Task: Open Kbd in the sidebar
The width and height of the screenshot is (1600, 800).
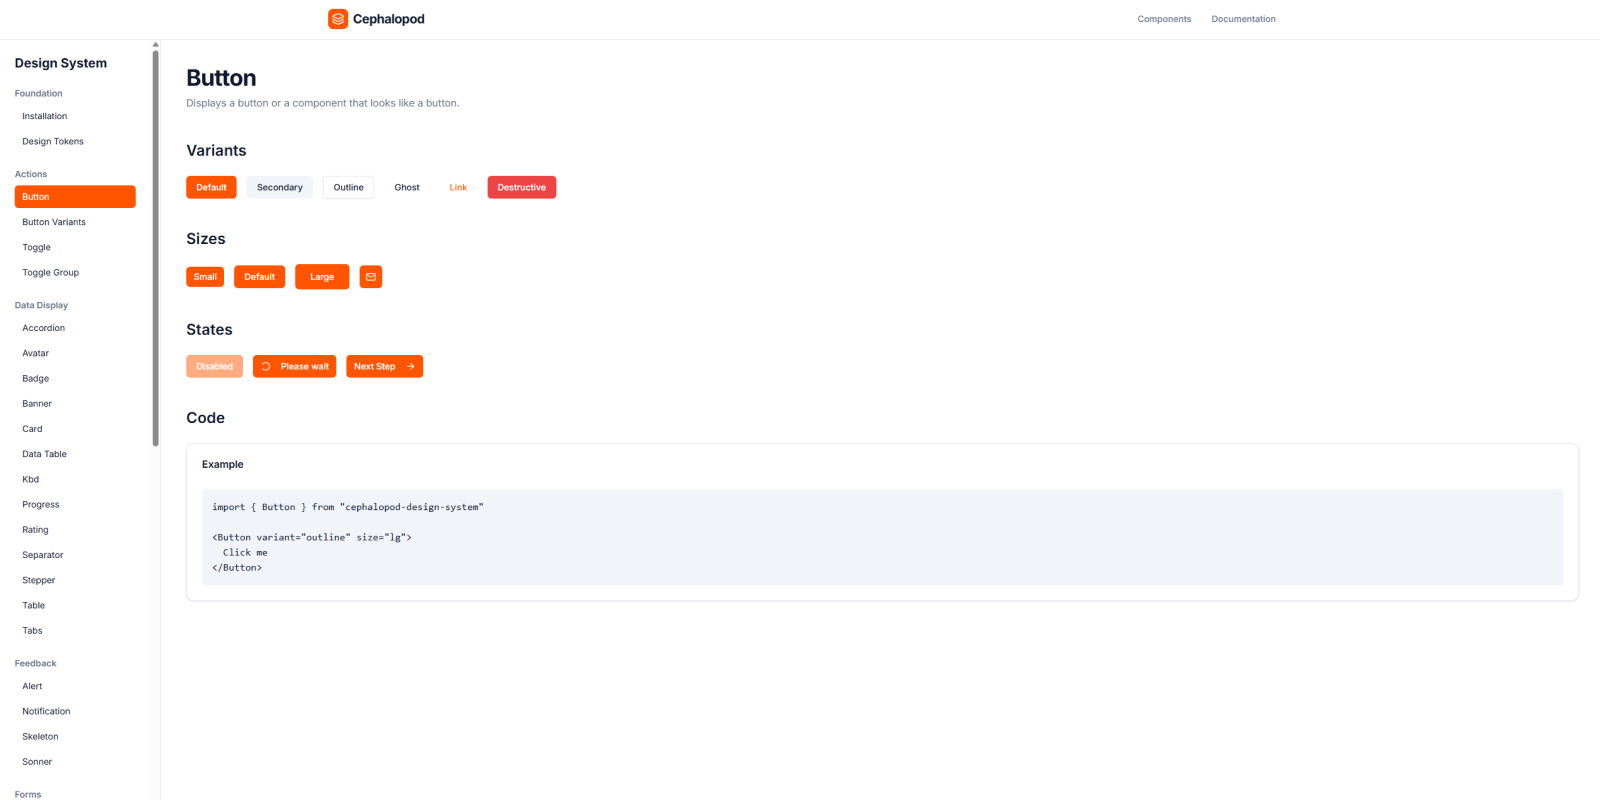Action: point(75,480)
